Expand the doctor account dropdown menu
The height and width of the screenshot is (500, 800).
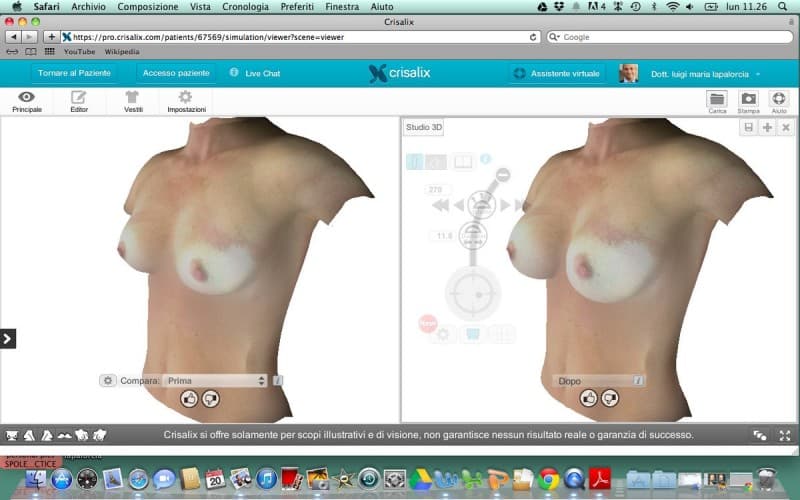click(x=758, y=74)
